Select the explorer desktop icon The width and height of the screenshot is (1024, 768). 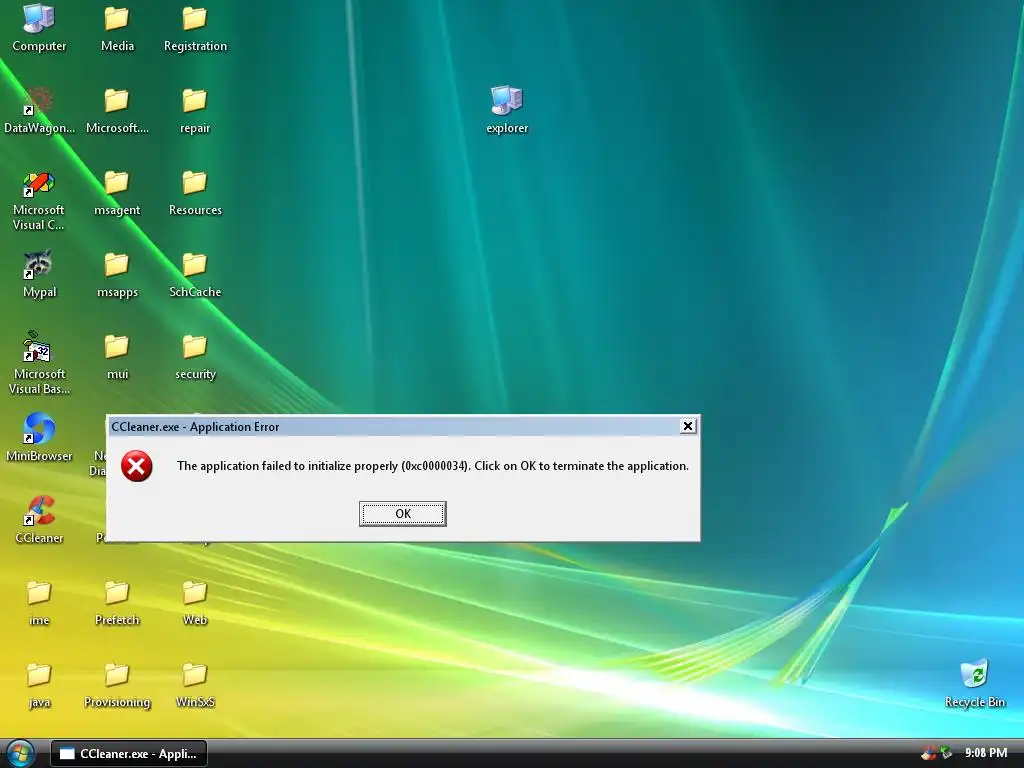(x=507, y=110)
